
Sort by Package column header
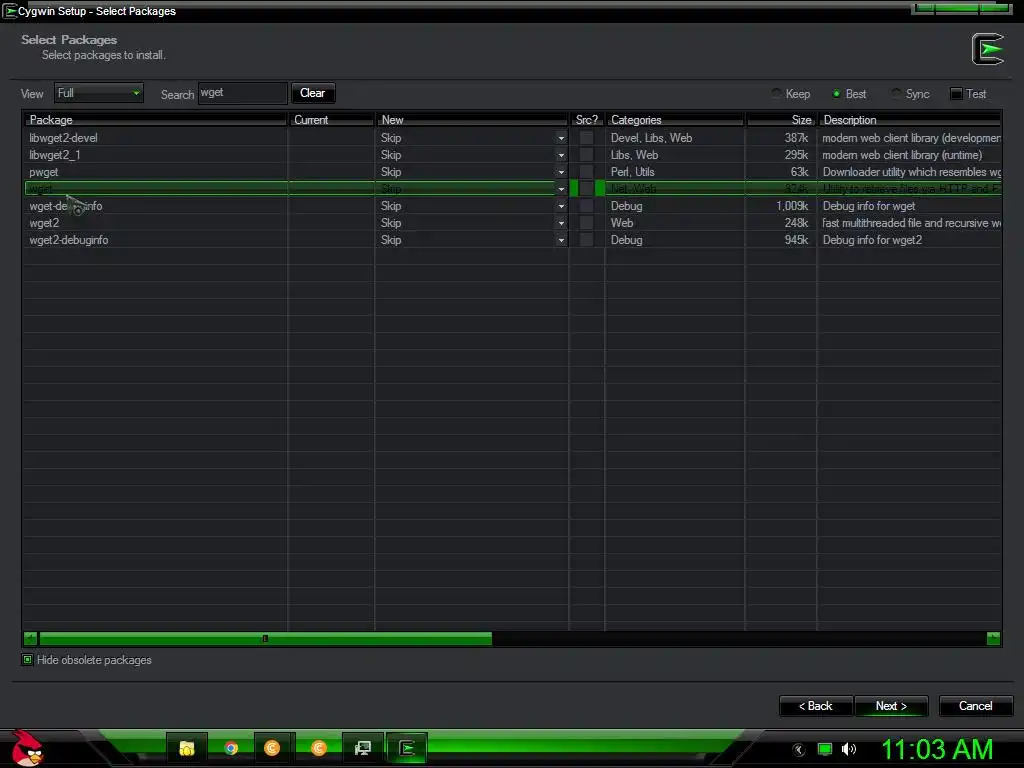click(x=155, y=120)
